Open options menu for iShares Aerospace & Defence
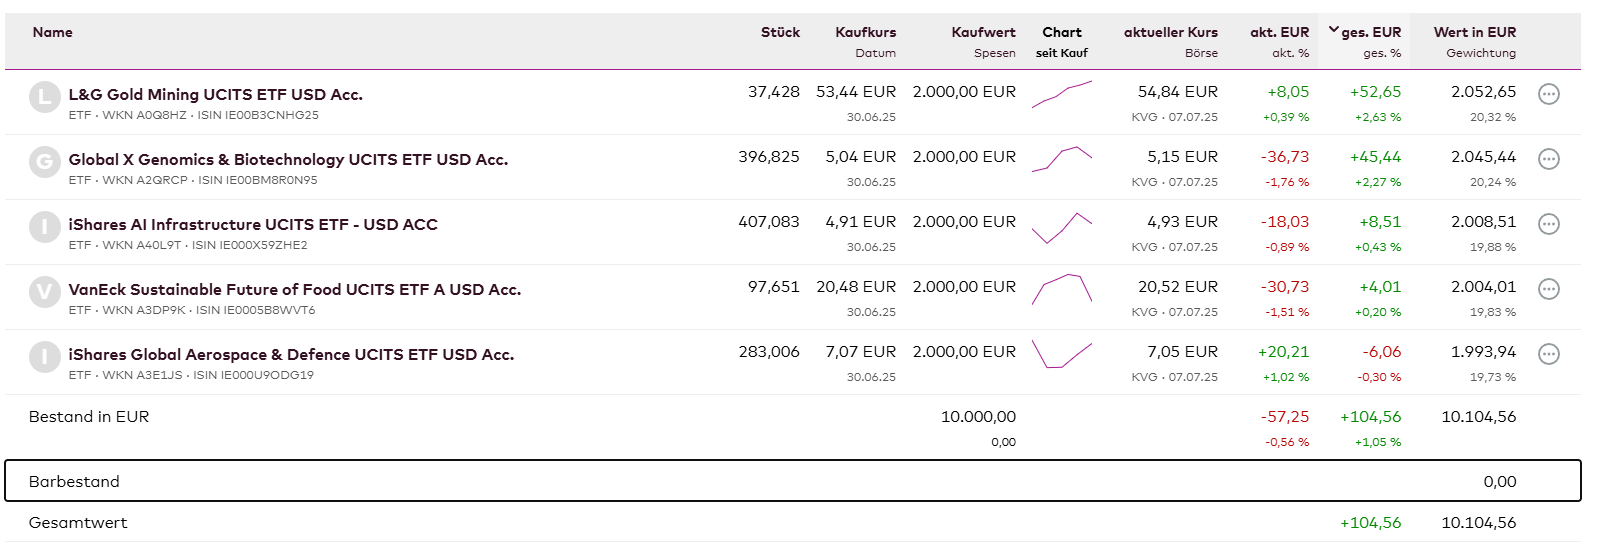The height and width of the screenshot is (548, 1605). tap(1548, 354)
